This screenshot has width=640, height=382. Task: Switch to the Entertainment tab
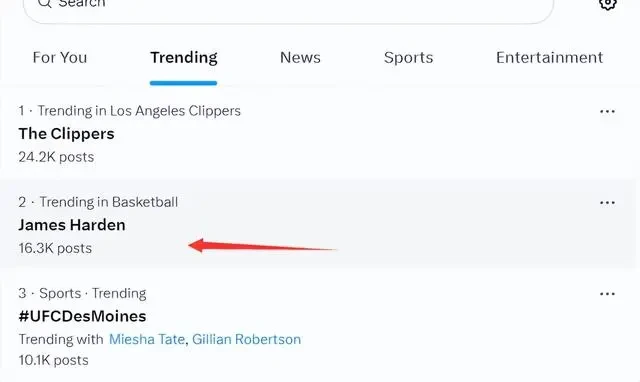click(549, 58)
